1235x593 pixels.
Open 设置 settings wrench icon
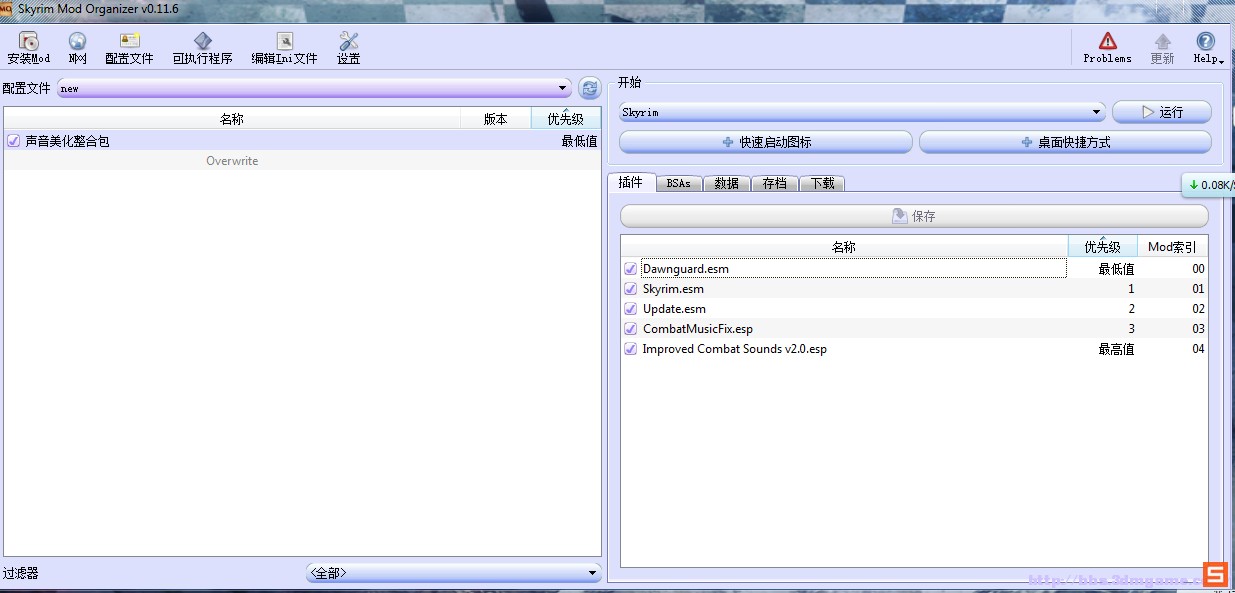348,42
